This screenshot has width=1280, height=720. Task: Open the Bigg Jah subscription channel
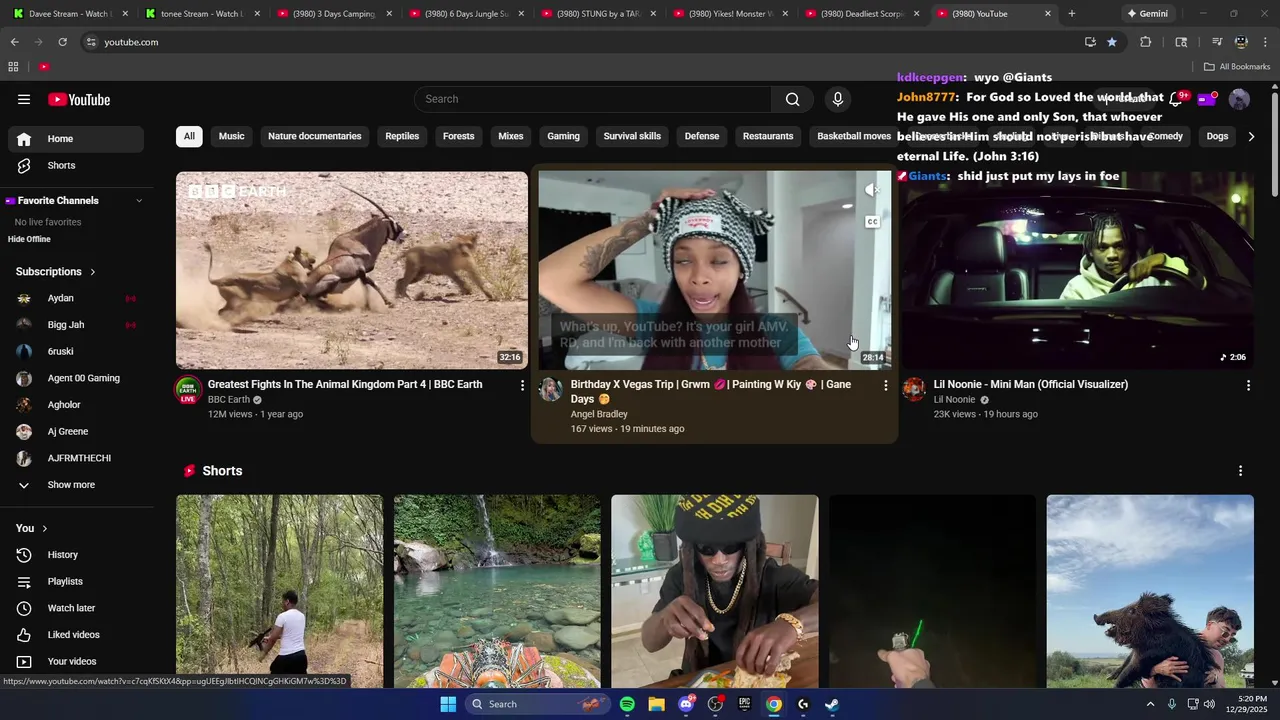[76, 325]
